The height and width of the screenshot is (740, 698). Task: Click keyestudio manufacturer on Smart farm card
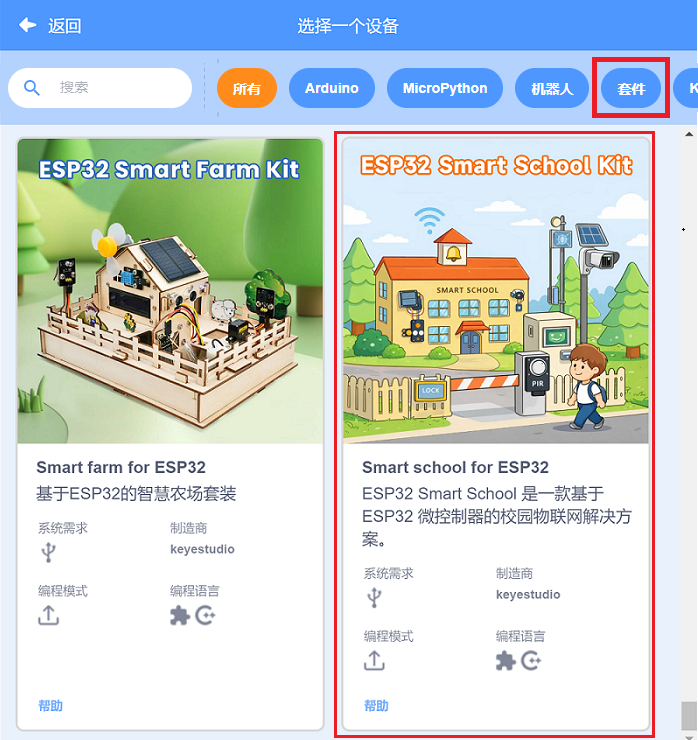point(202,549)
